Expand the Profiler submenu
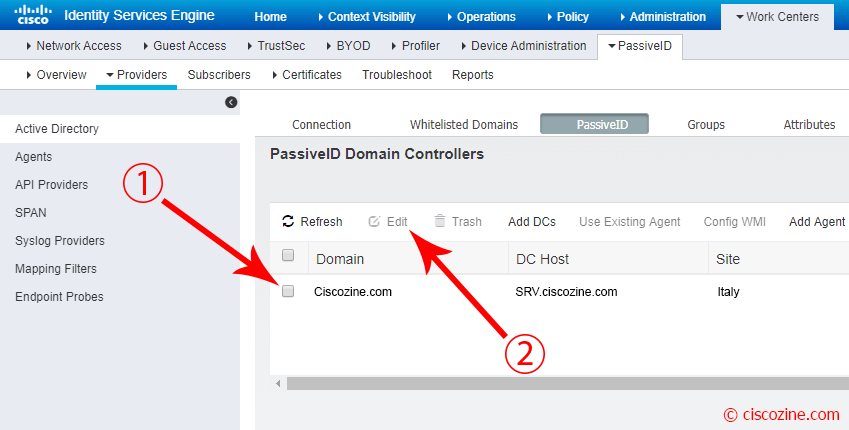This screenshot has height=430, width=849. tap(415, 46)
